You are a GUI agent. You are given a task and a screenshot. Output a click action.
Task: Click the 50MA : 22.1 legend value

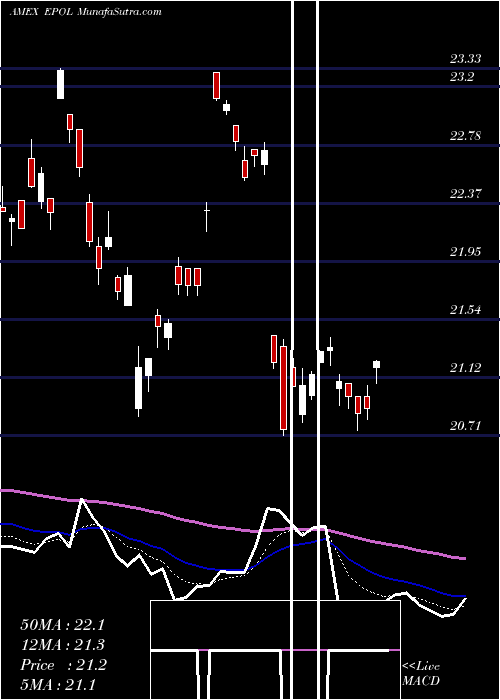pyautogui.click(x=63, y=625)
